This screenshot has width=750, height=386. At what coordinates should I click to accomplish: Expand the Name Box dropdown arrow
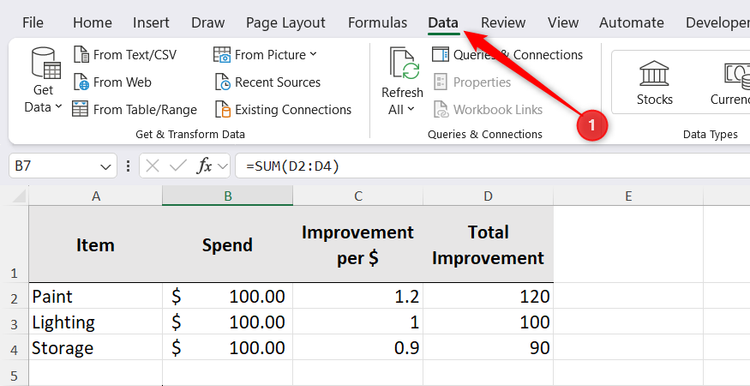coord(105,166)
